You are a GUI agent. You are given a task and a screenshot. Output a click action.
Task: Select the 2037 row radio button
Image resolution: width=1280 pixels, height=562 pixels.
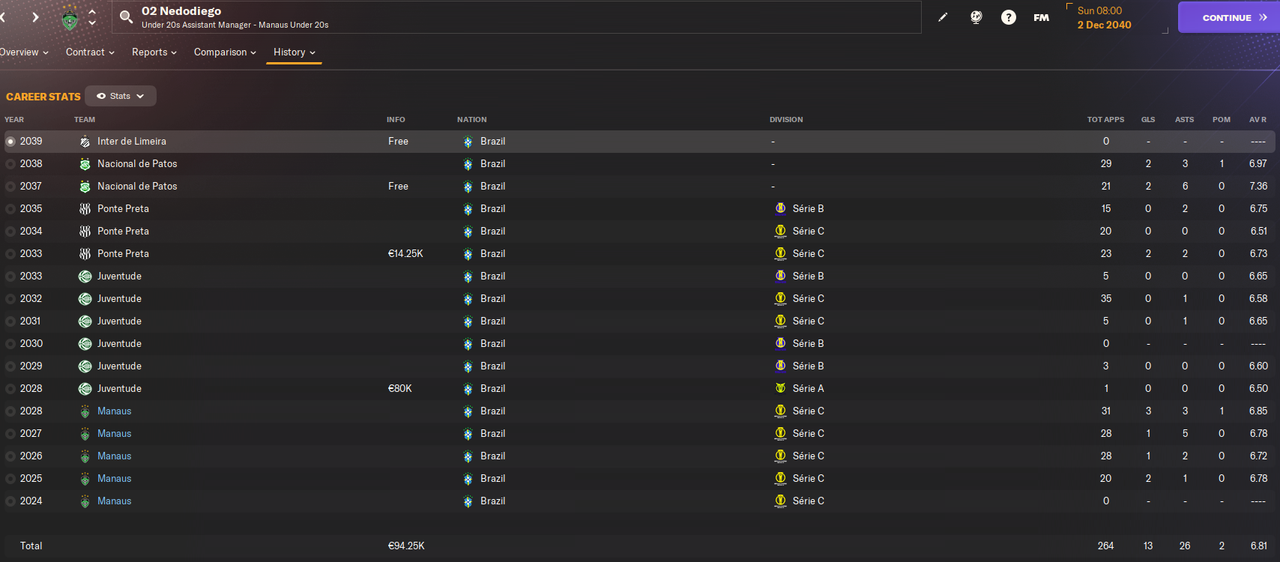[10, 186]
